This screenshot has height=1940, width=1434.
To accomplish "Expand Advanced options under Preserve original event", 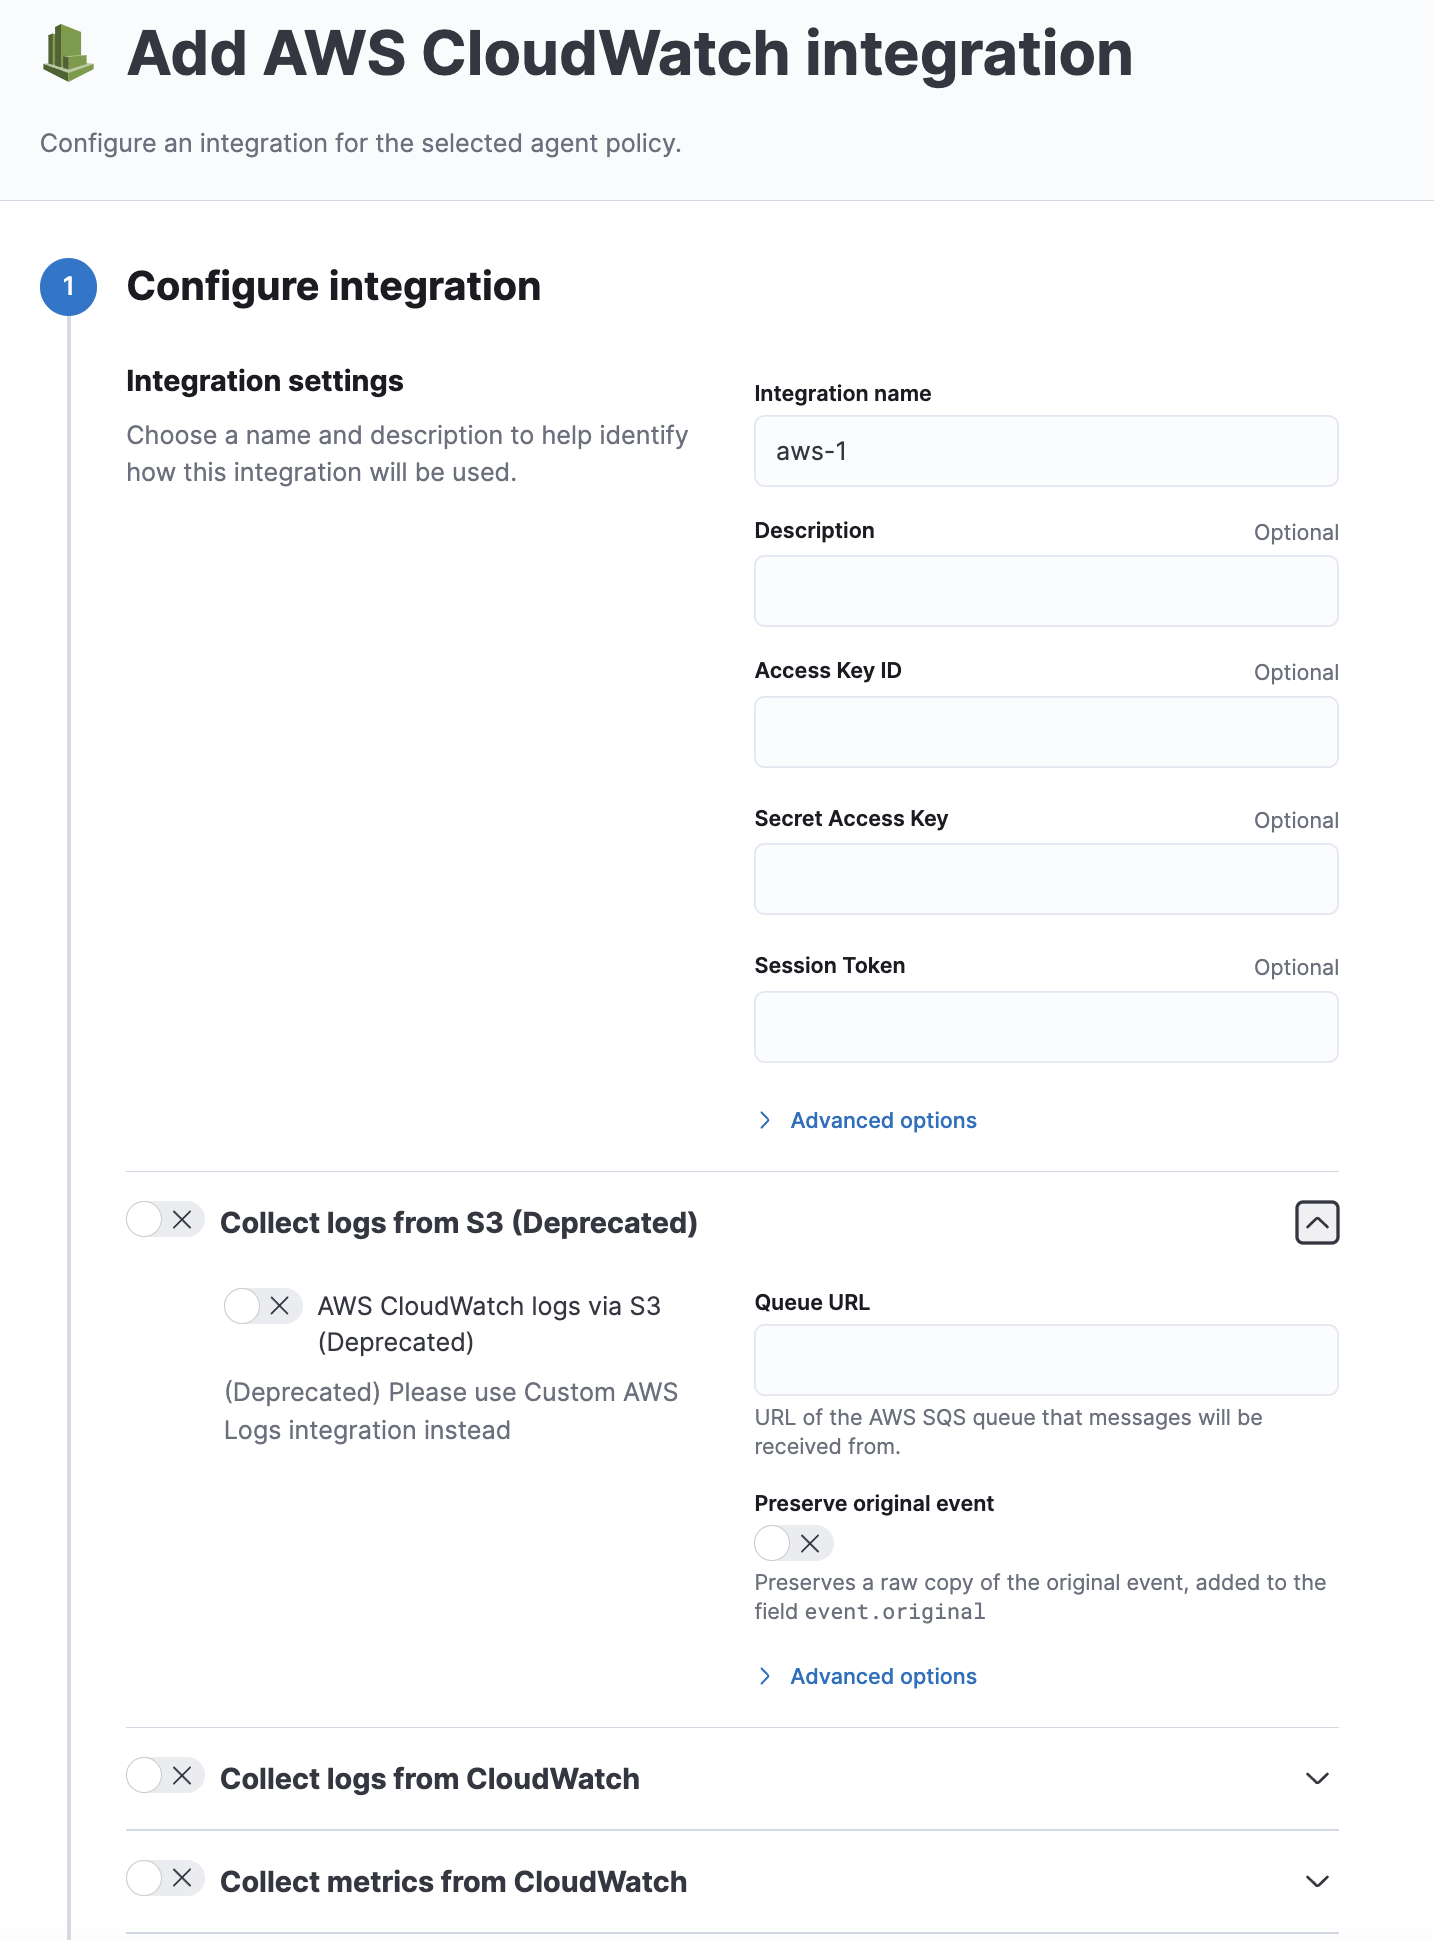I will click(882, 1677).
